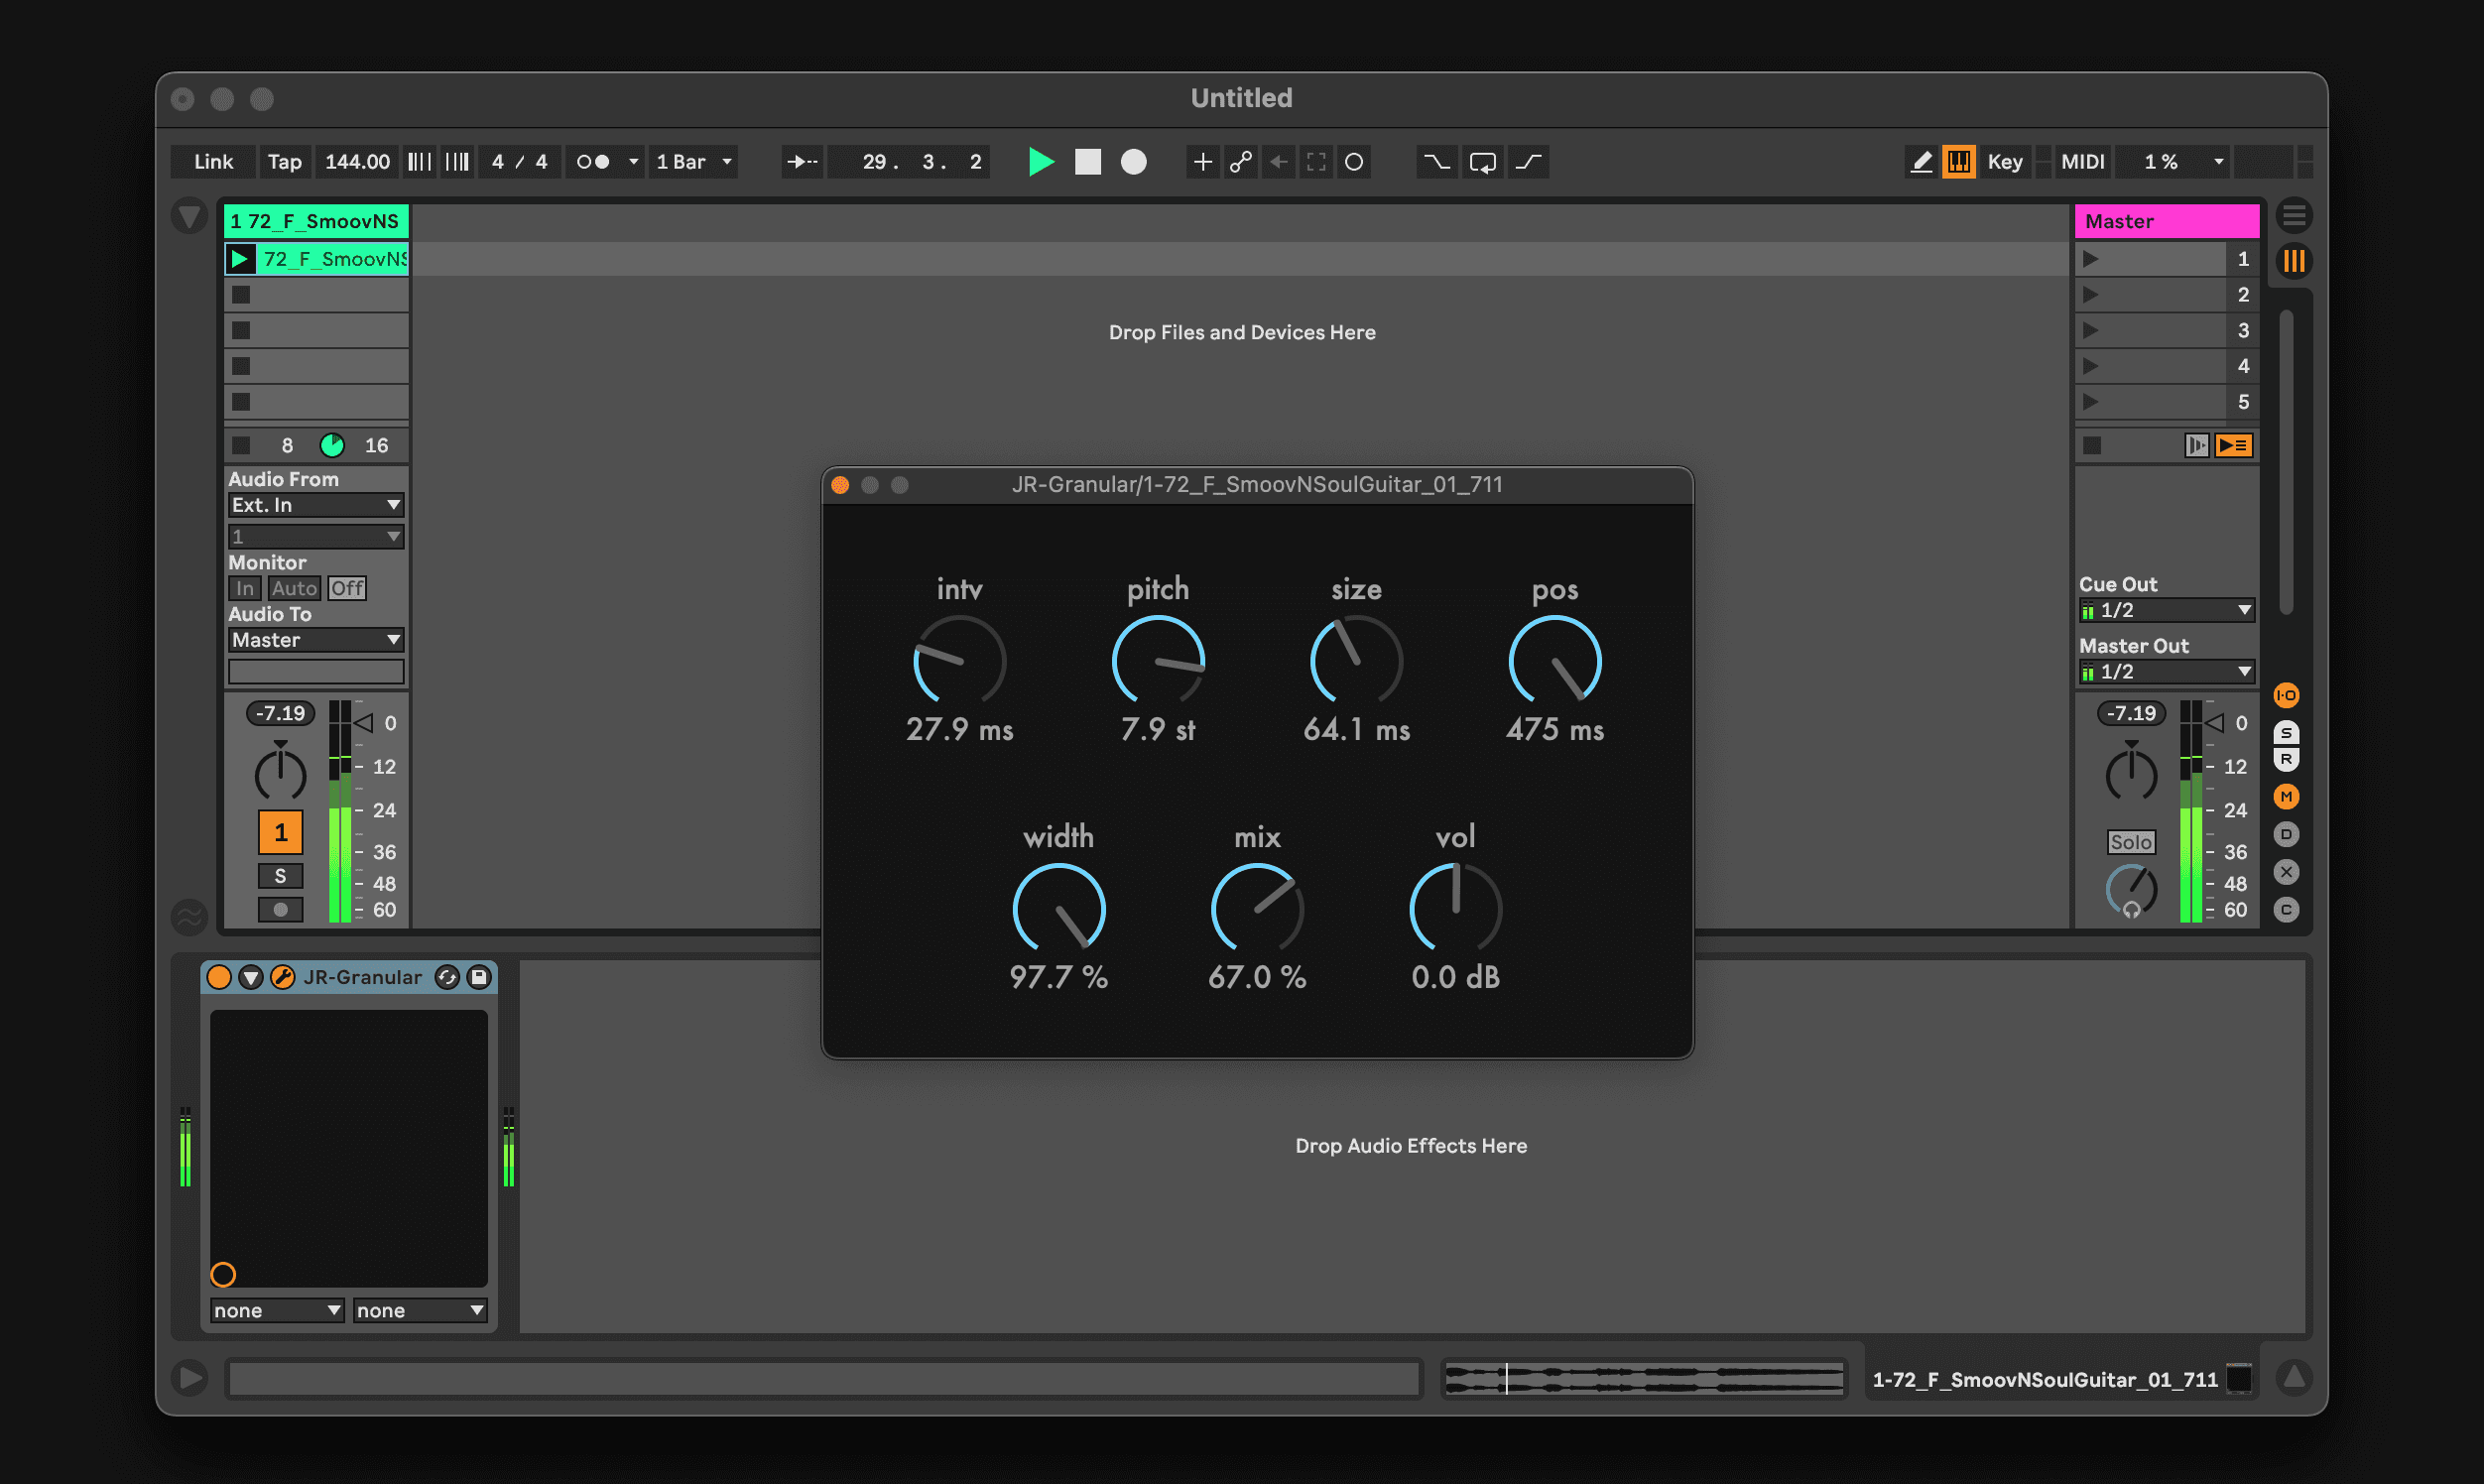Open the Audio To Master dropdown
The height and width of the screenshot is (1484, 2484).
point(315,640)
